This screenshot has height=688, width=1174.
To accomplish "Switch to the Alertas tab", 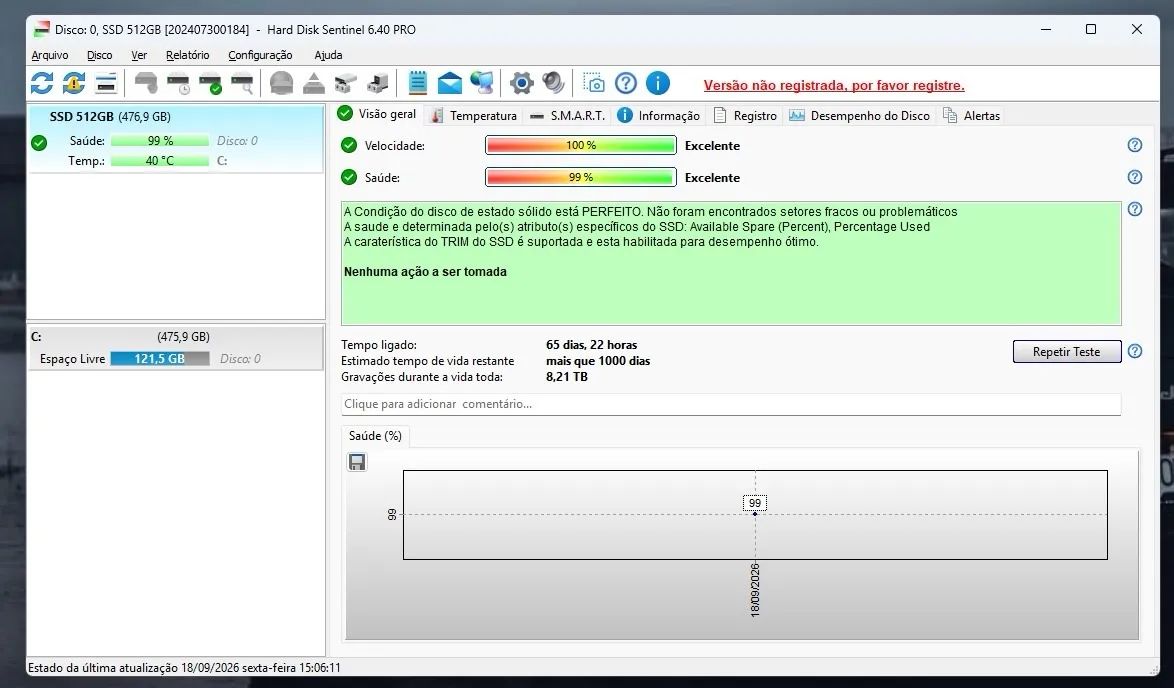I will tap(971, 116).
